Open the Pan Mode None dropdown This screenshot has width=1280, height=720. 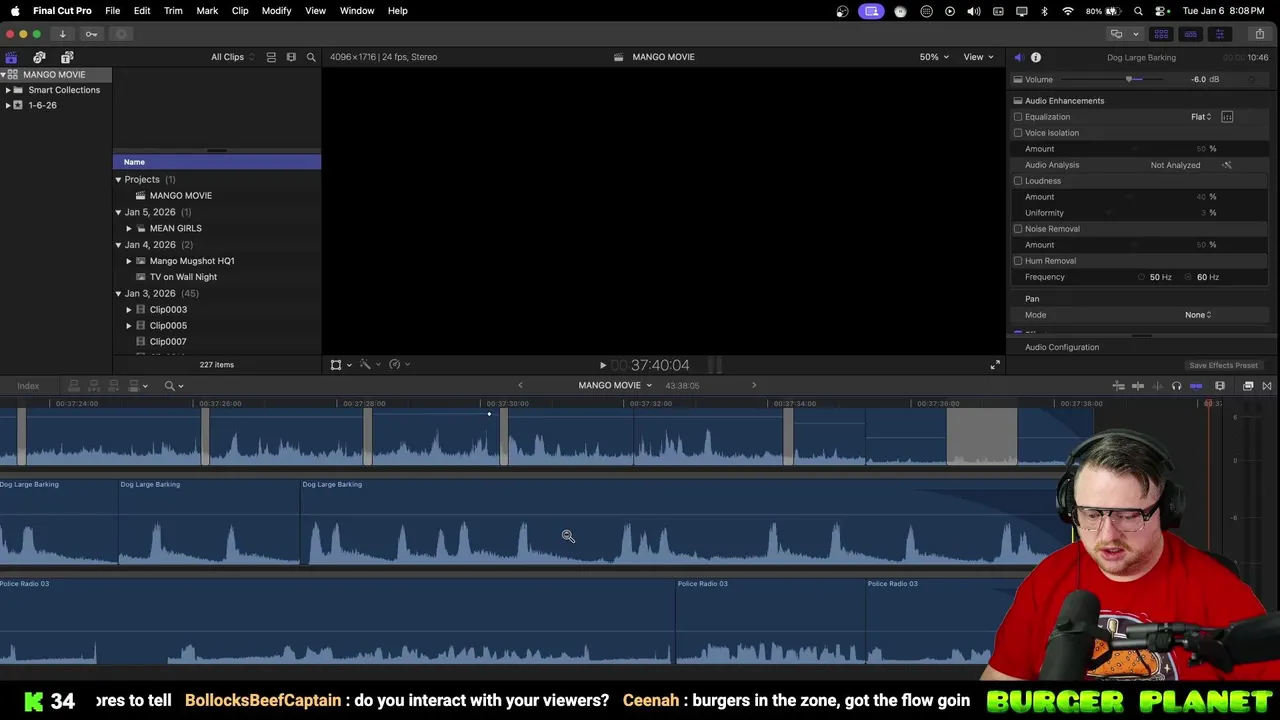pos(1198,315)
